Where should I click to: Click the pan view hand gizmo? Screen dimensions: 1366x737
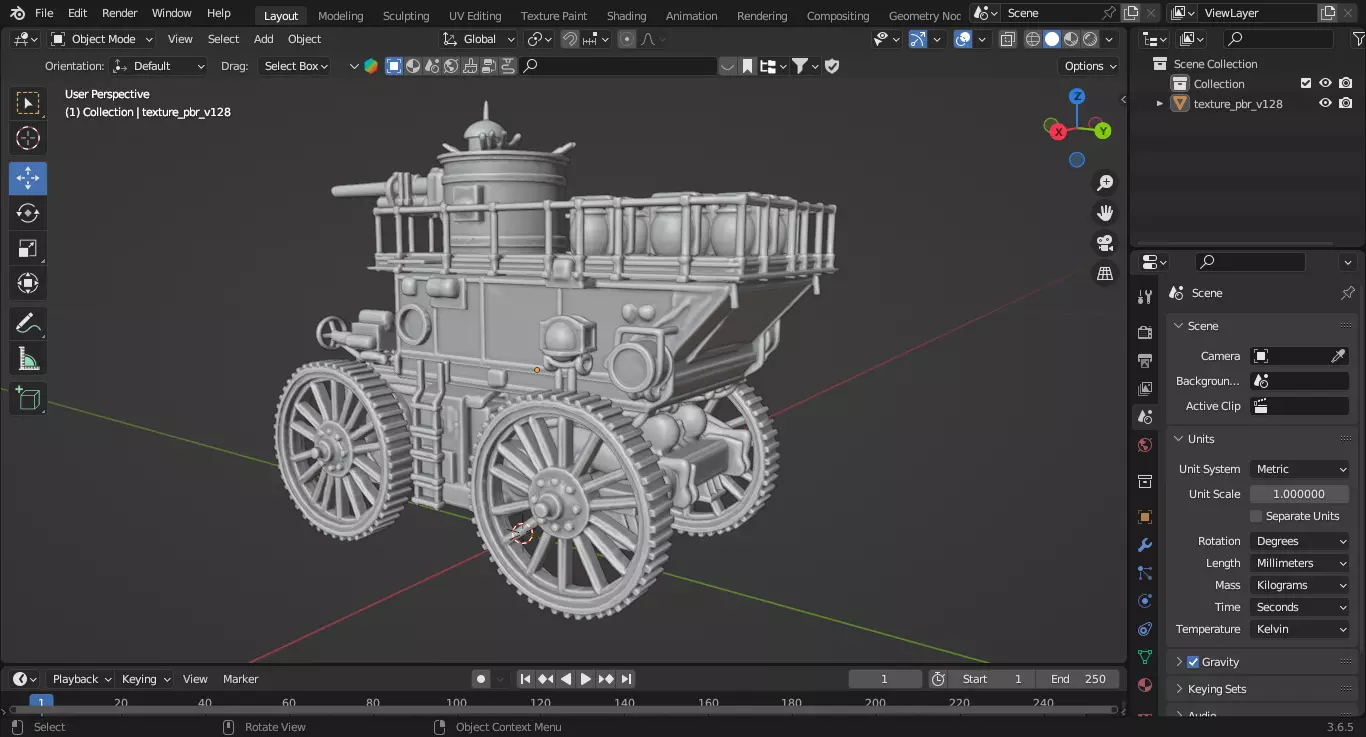(x=1105, y=213)
